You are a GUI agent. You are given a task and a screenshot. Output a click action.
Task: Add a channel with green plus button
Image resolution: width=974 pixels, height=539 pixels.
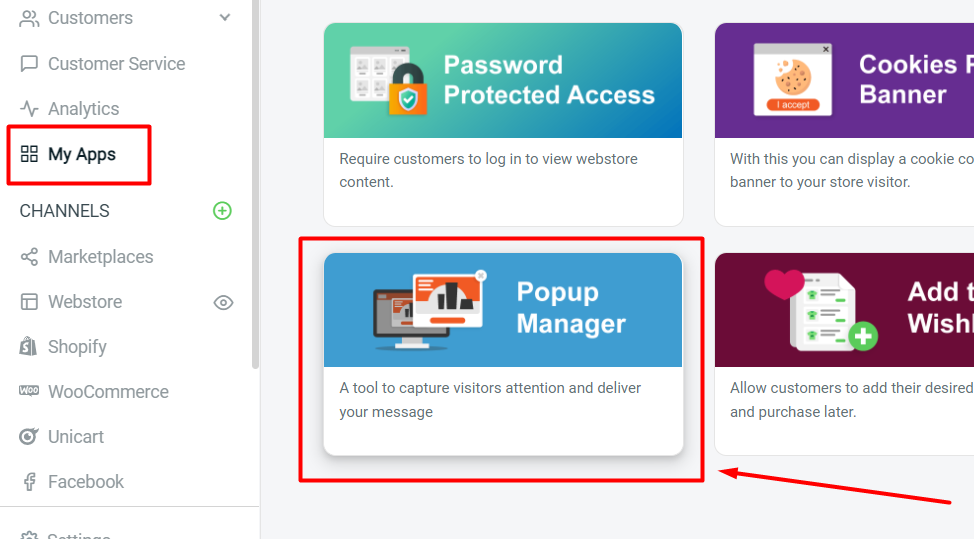[222, 211]
